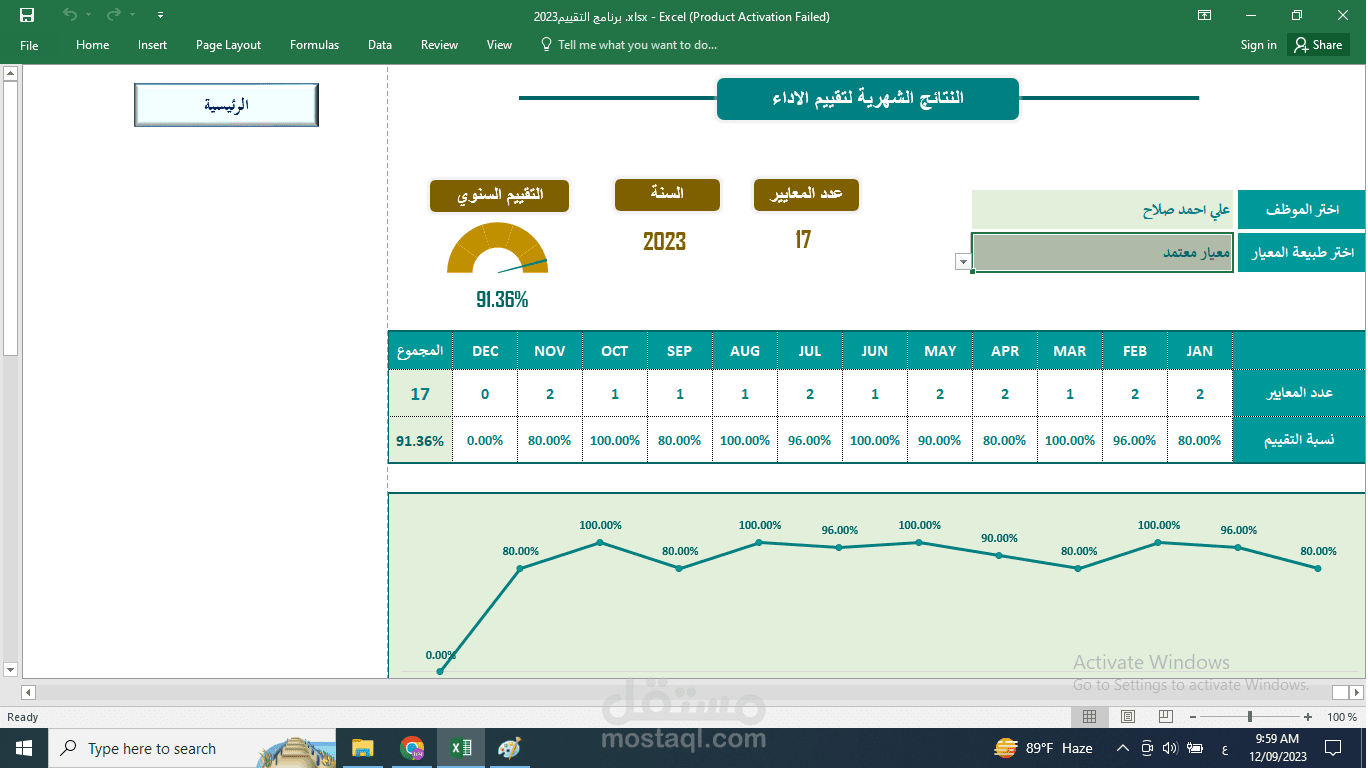The height and width of the screenshot is (768, 1368).
Task: Open the Formulas tab
Action: click(314, 45)
